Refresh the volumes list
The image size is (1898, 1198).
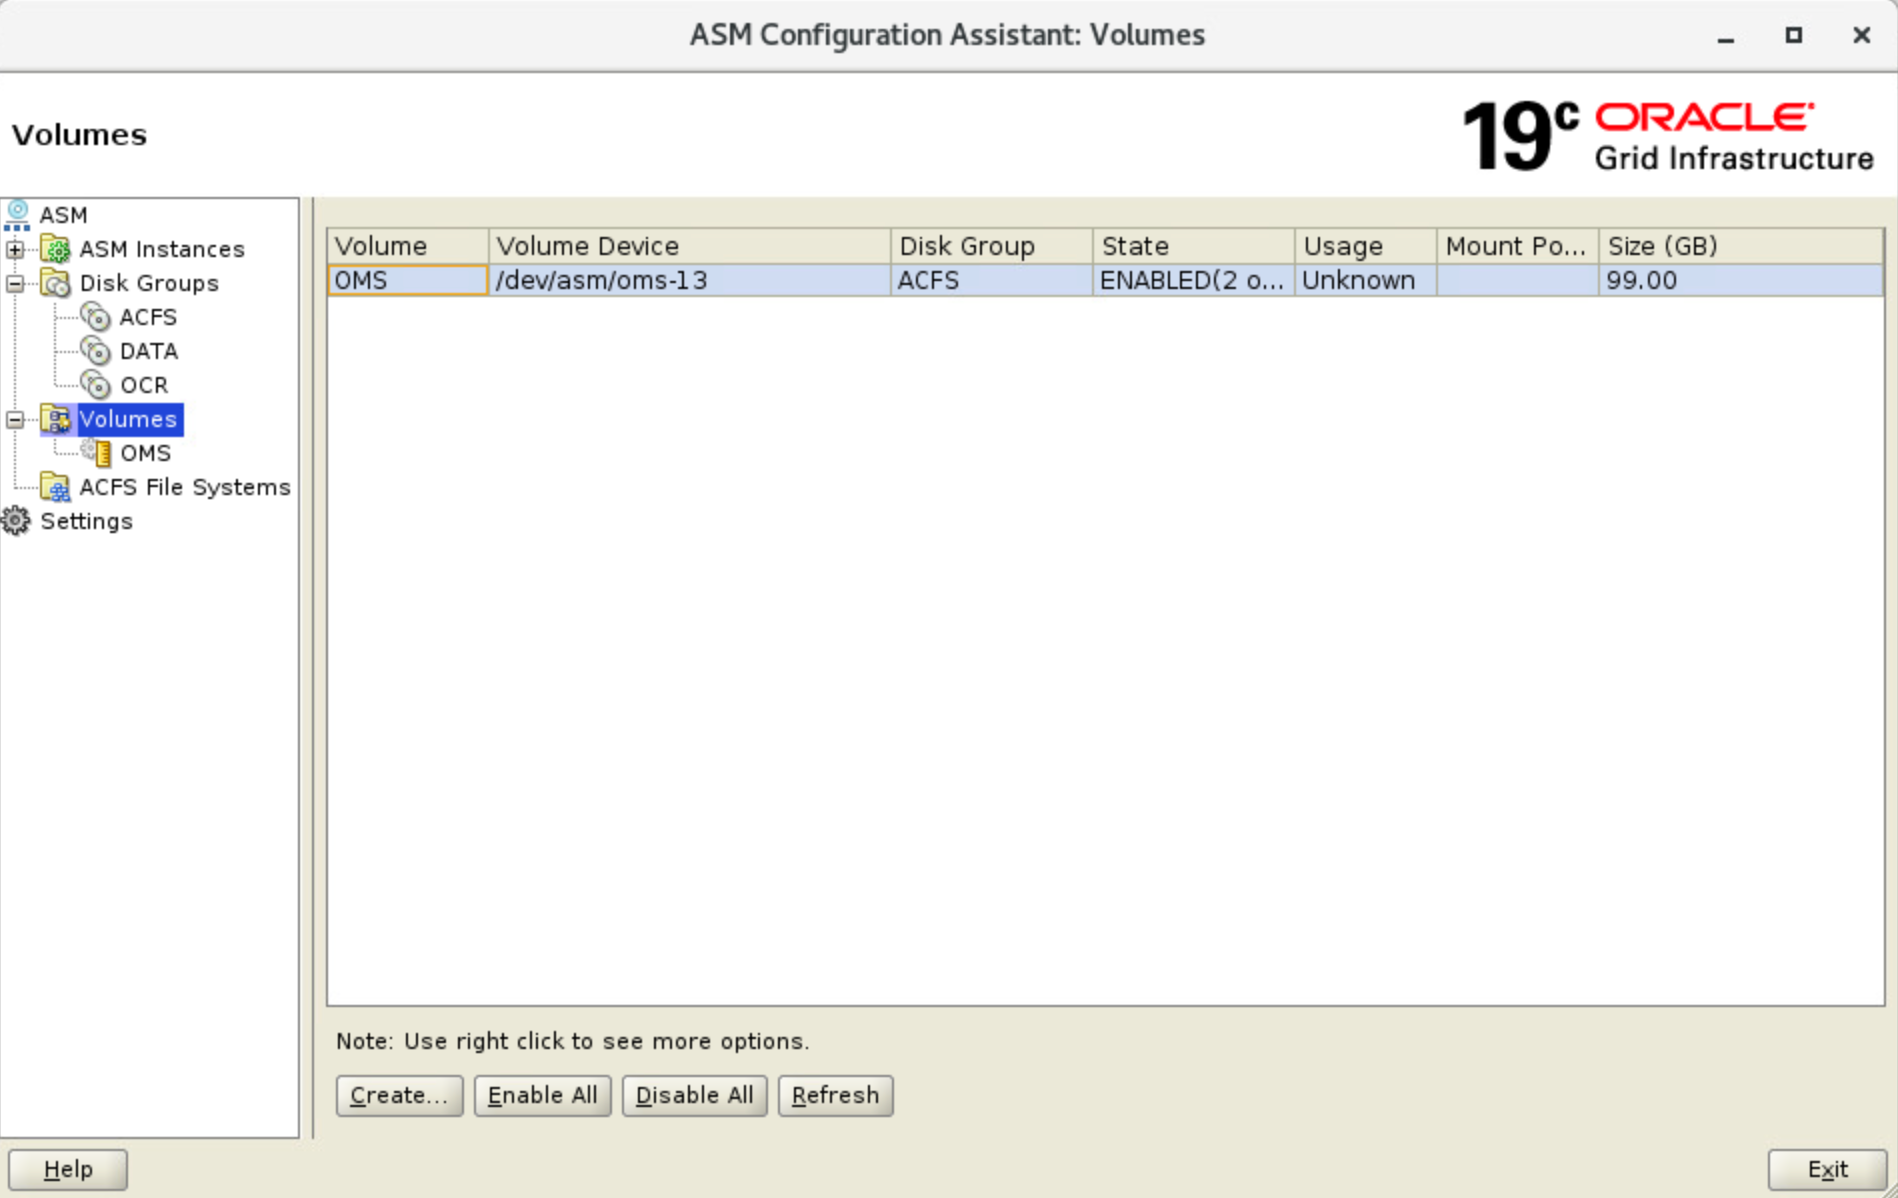click(x=835, y=1095)
